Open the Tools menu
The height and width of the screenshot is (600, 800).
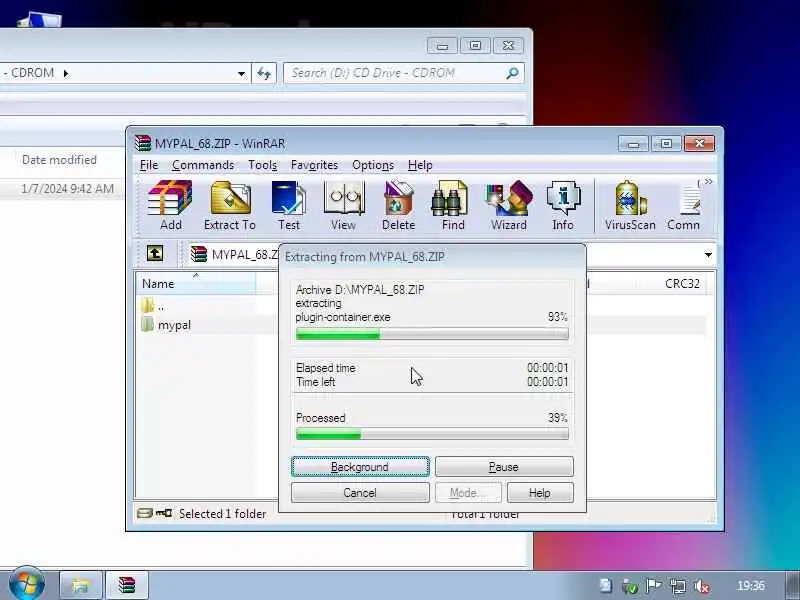click(263, 165)
